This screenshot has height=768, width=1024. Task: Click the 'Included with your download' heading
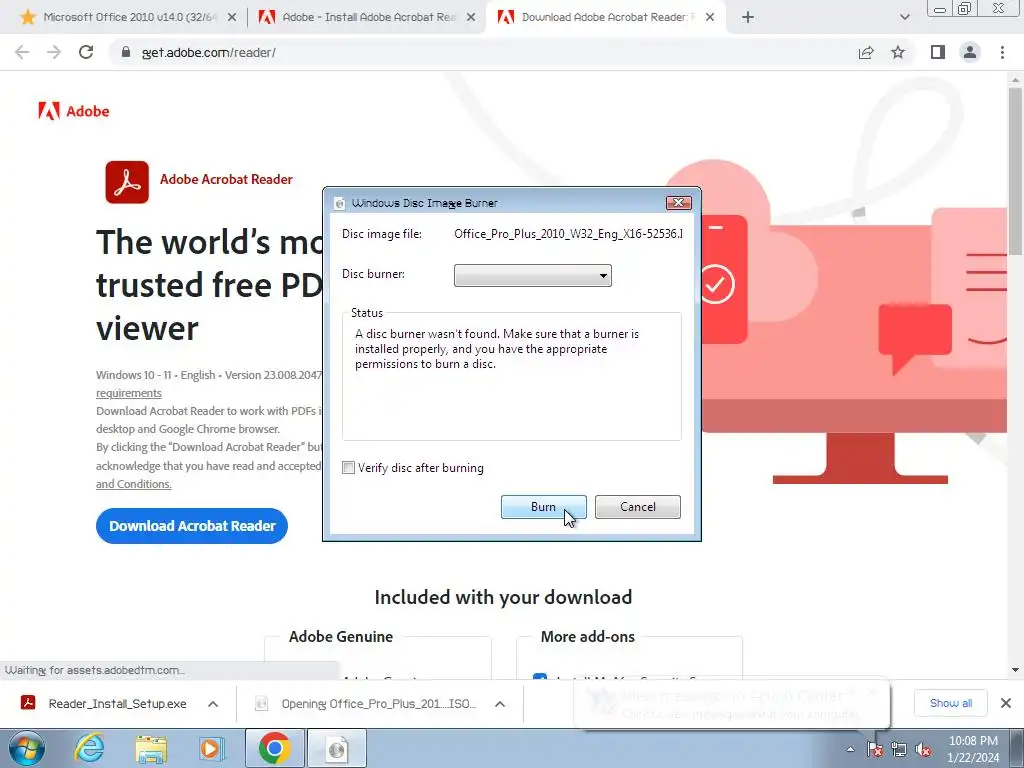(503, 597)
